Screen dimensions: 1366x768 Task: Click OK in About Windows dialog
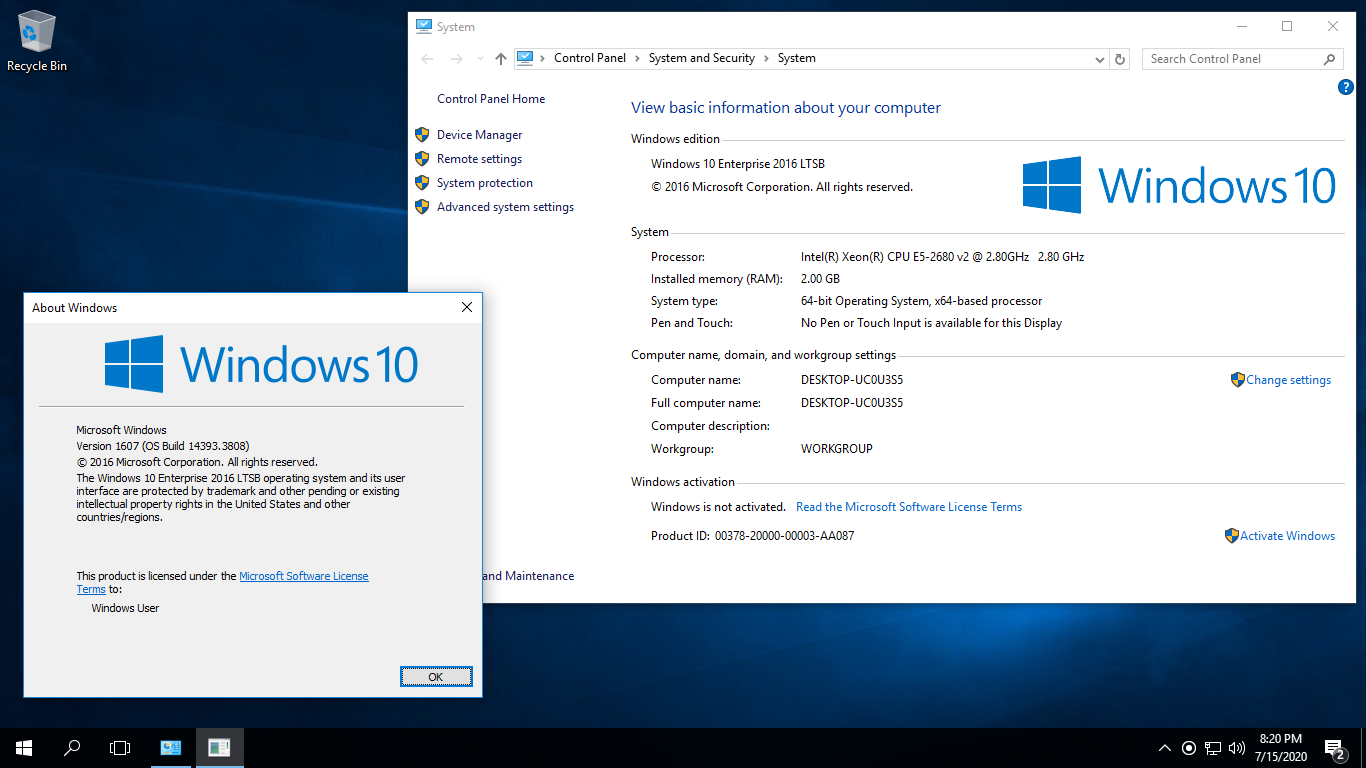[x=436, y=677]
